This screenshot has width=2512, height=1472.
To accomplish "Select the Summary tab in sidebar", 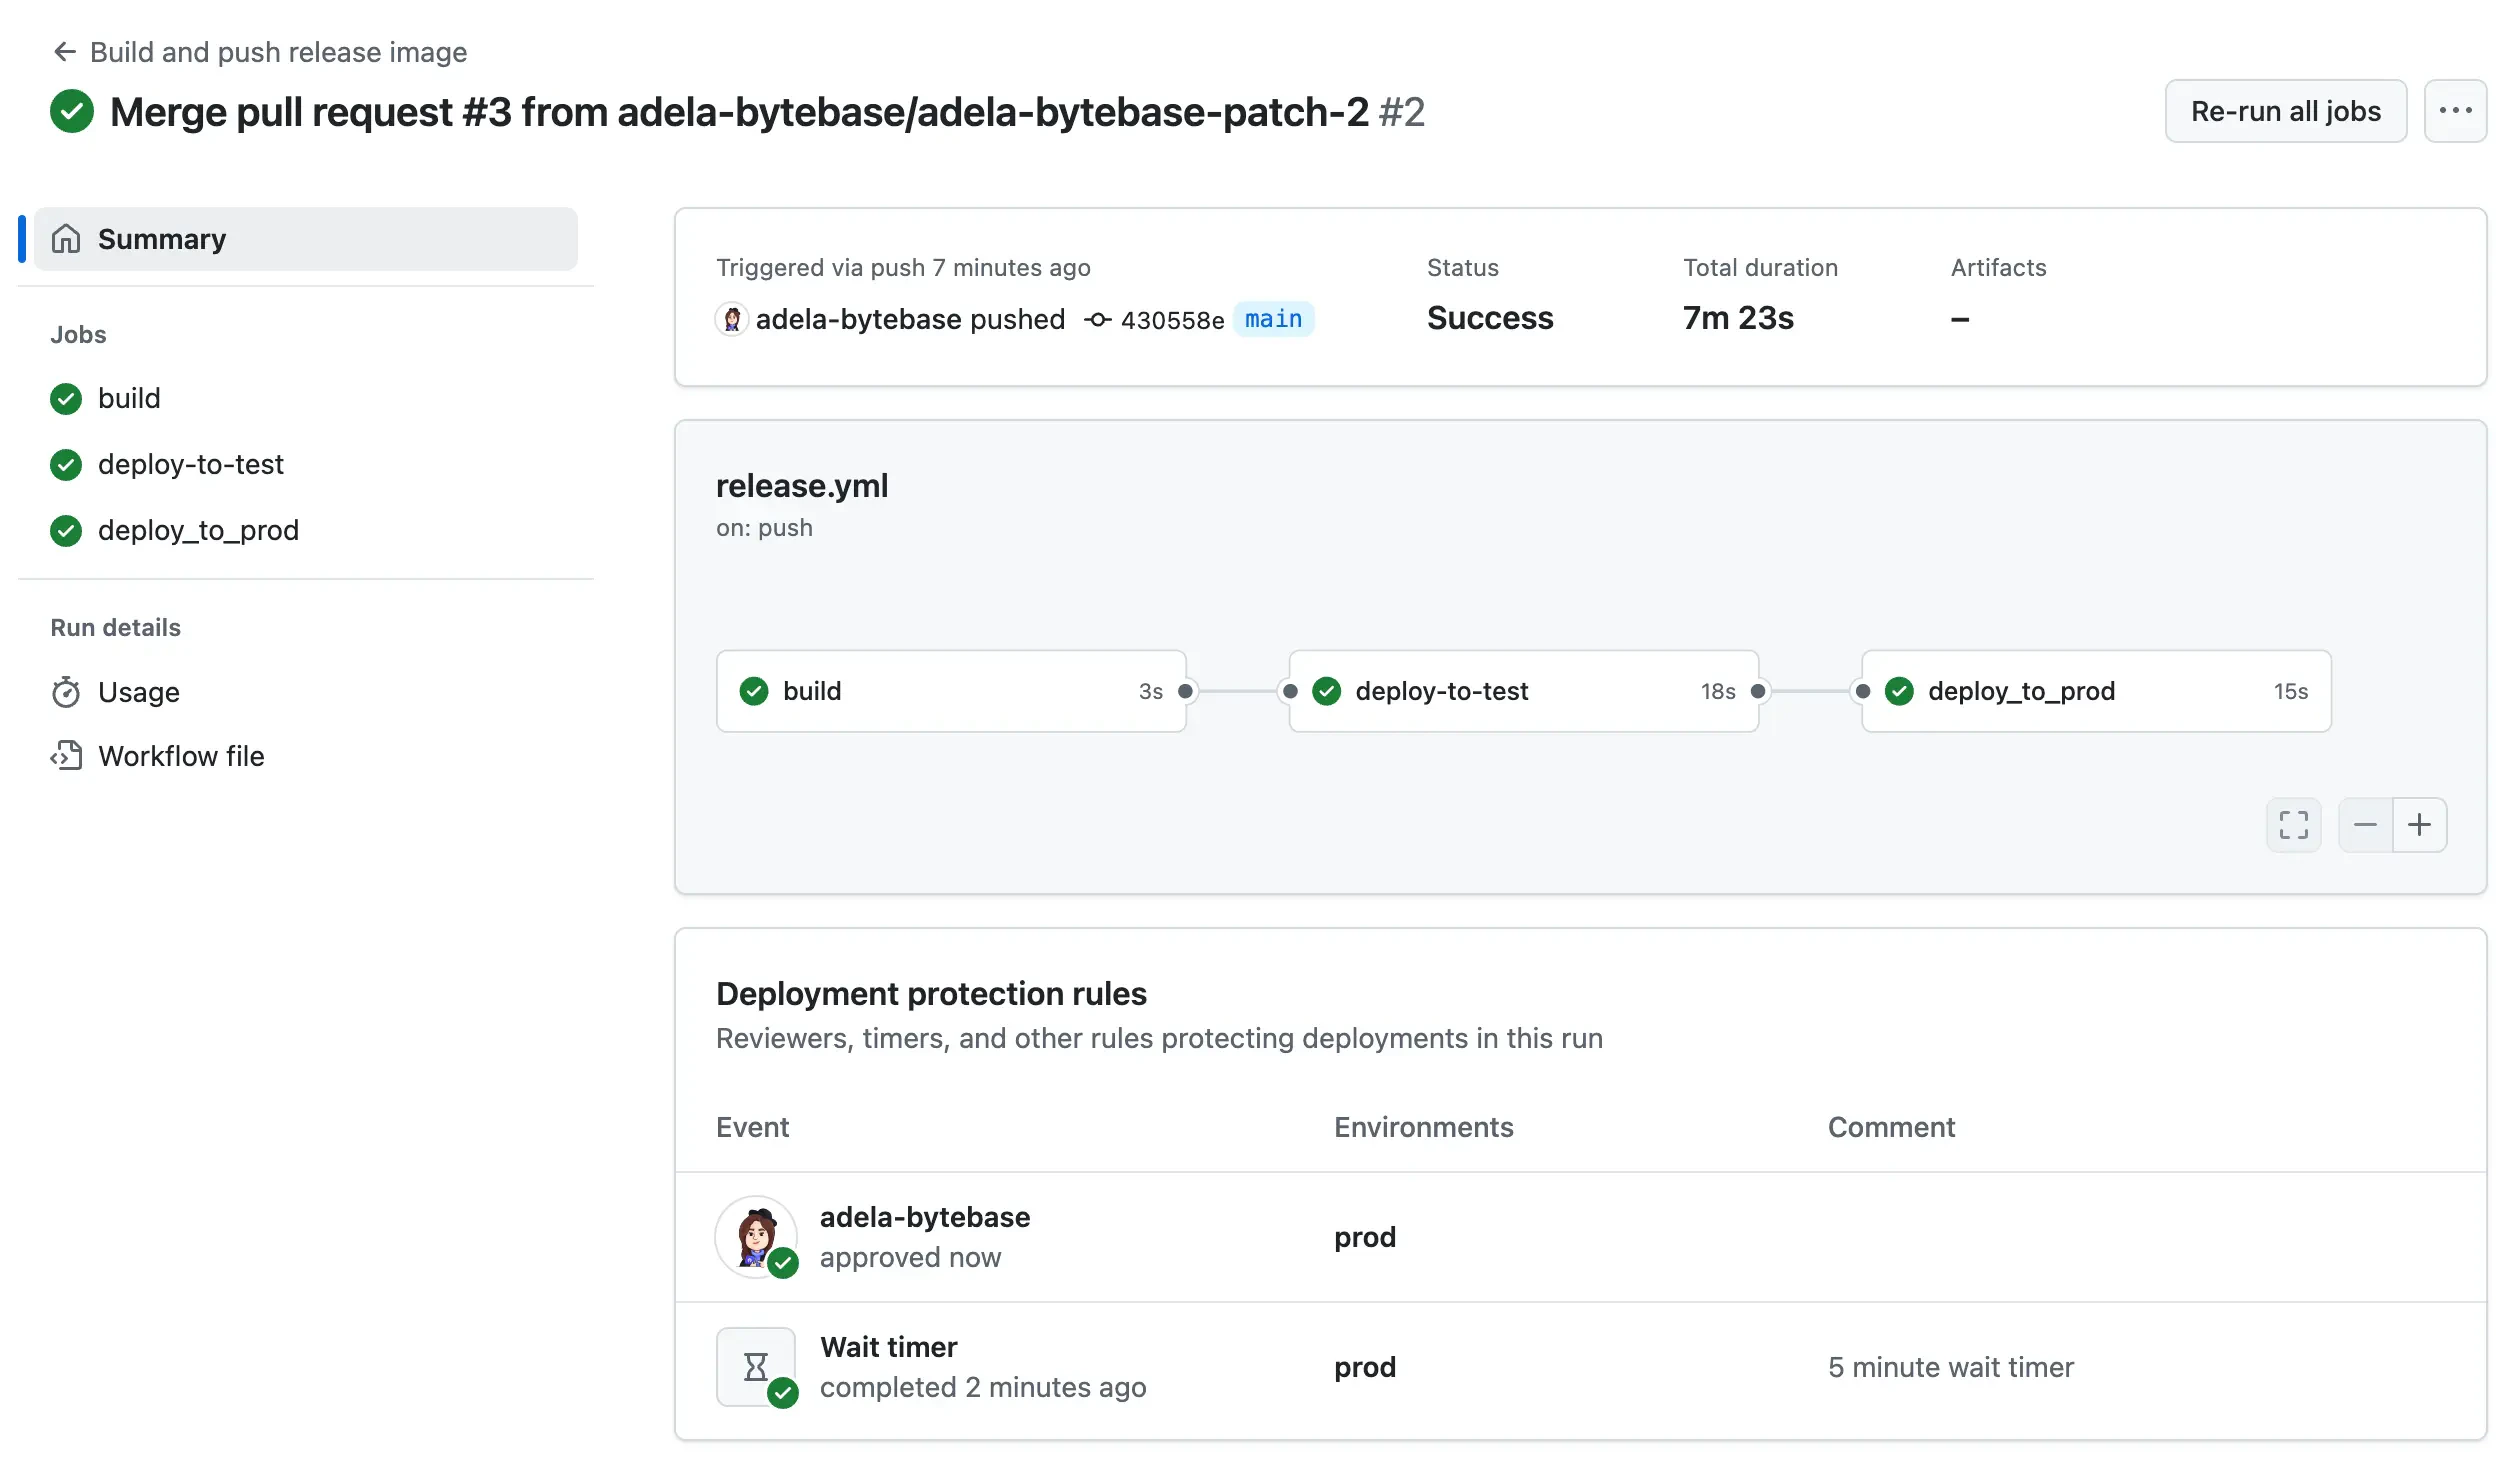I will point(305,239).
